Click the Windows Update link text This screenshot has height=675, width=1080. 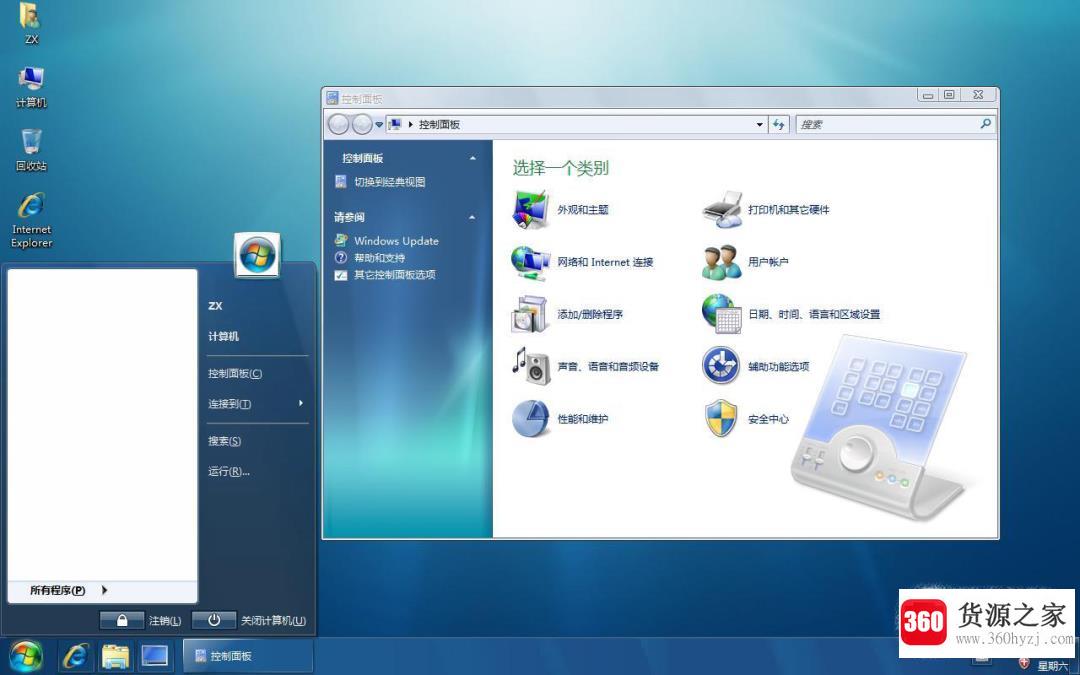coord(396,240)
